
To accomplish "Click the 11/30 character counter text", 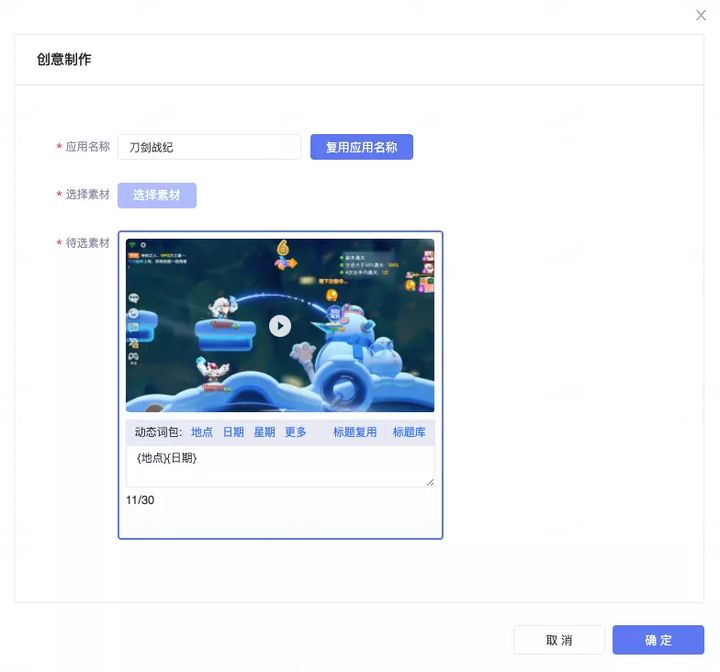I will [140, 500].
